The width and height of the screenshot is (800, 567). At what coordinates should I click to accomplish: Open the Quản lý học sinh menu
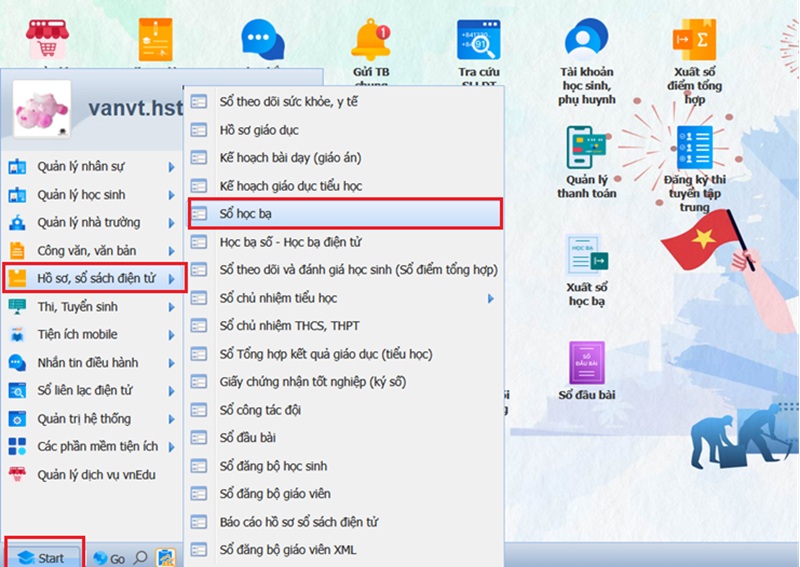[92, 195]
